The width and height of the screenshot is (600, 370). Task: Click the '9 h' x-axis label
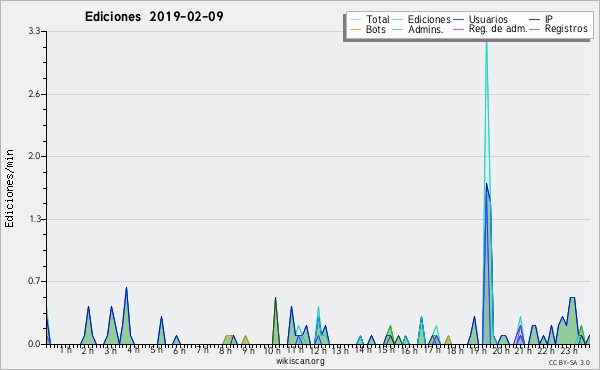click(x=248, y=351)
